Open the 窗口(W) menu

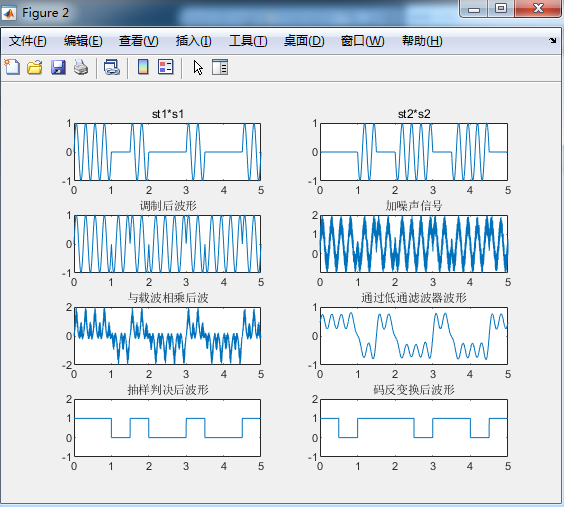[363, 41]
